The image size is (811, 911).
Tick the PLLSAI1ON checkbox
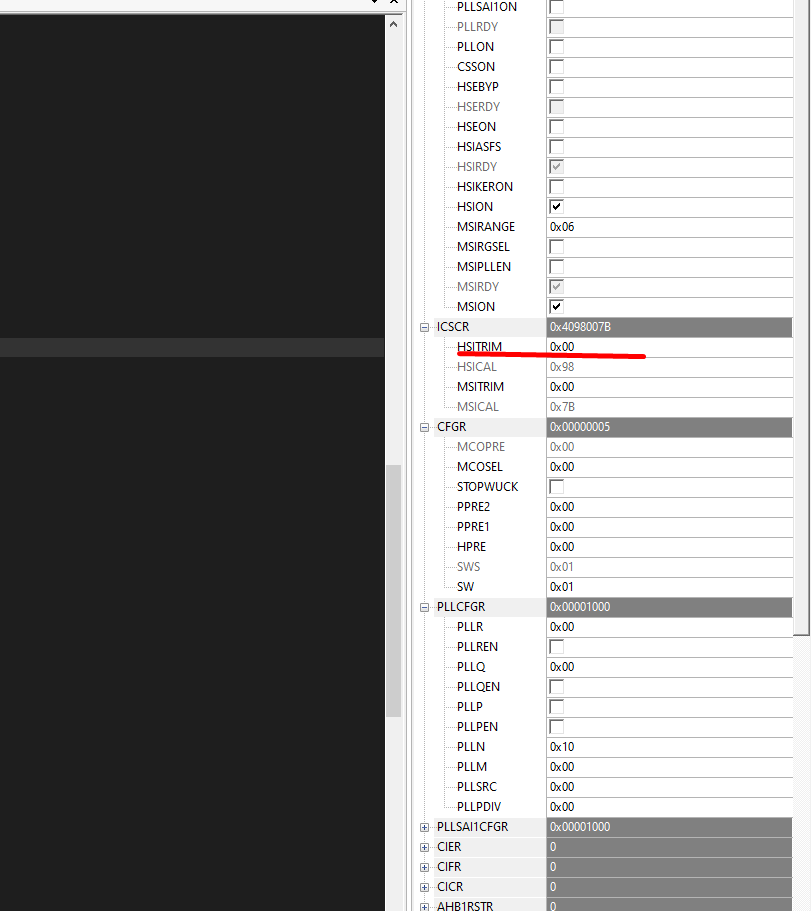click(557, 7)
